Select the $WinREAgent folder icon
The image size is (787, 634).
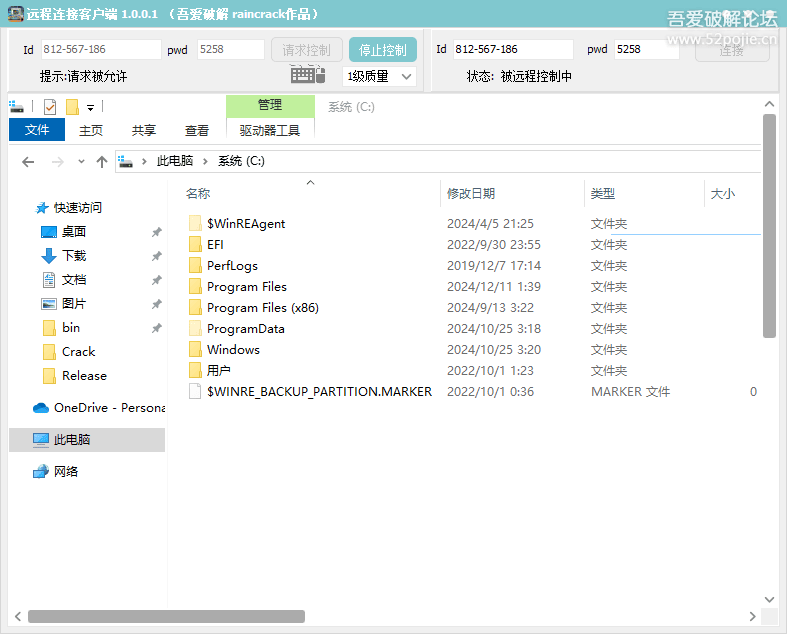pos(195,223)
